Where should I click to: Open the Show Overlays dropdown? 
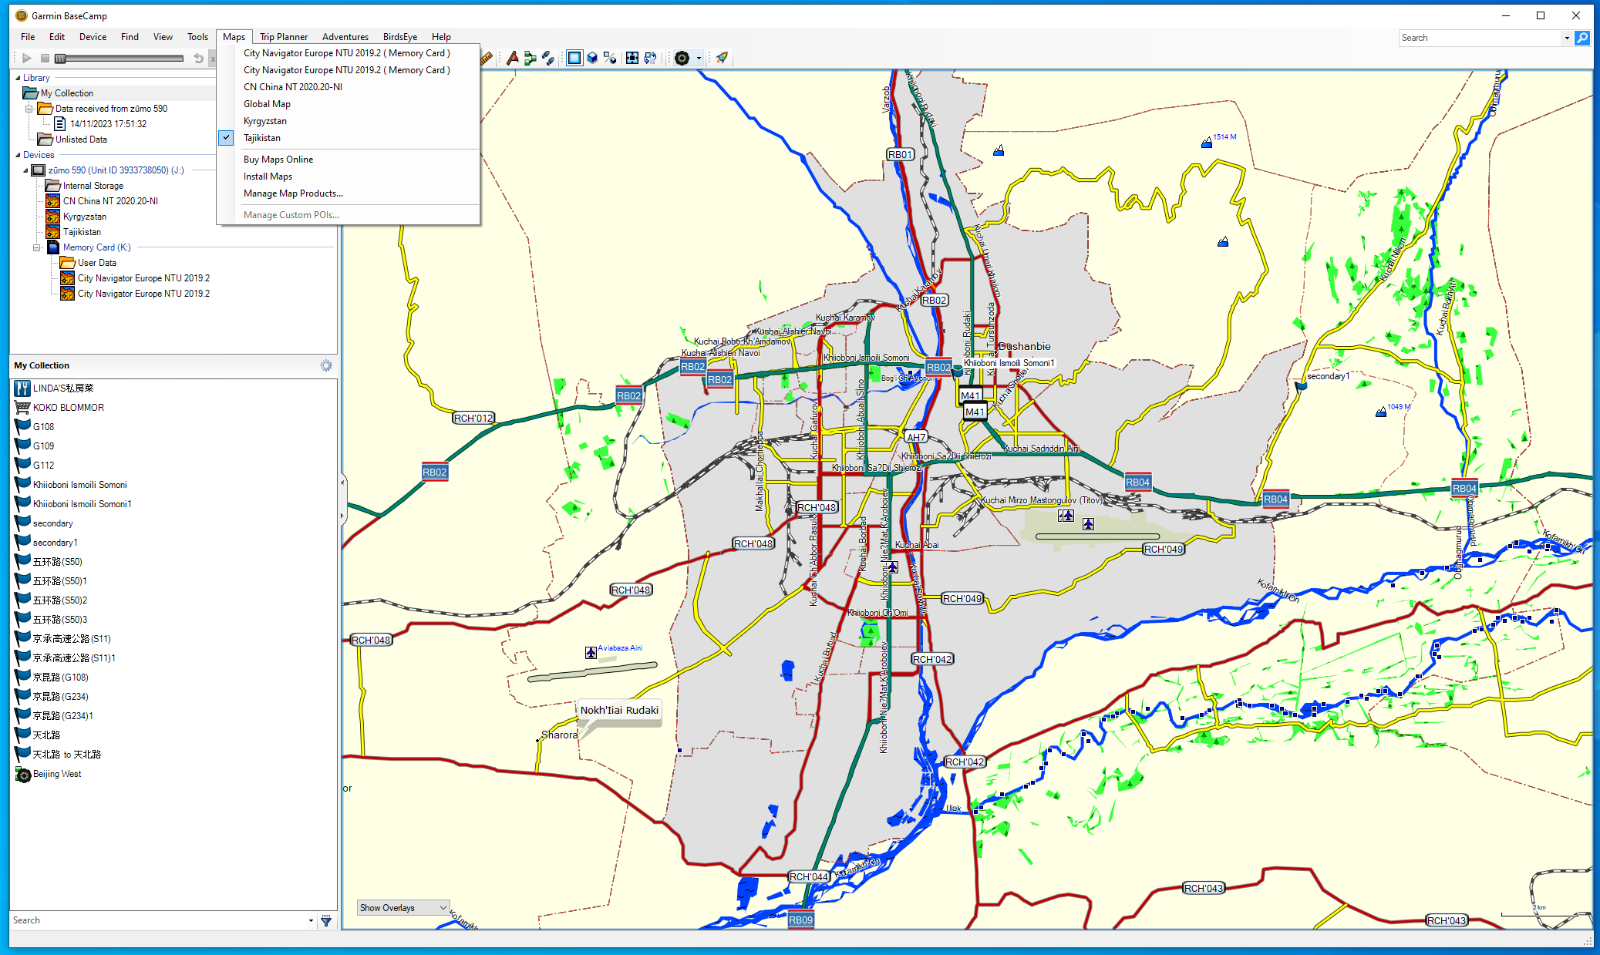coord(404,908)
